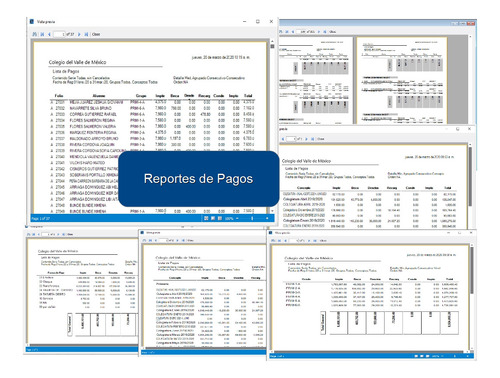Go to previous page in middle-right concept report window
Image resolution: width=500 pixels, height=378 pixels.
click(283, 139)
